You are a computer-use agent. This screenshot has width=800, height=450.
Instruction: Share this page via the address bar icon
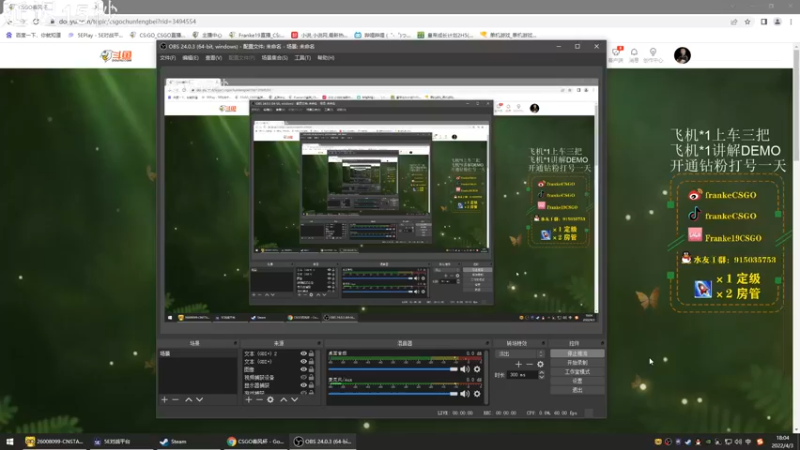(x=734, y=21)
